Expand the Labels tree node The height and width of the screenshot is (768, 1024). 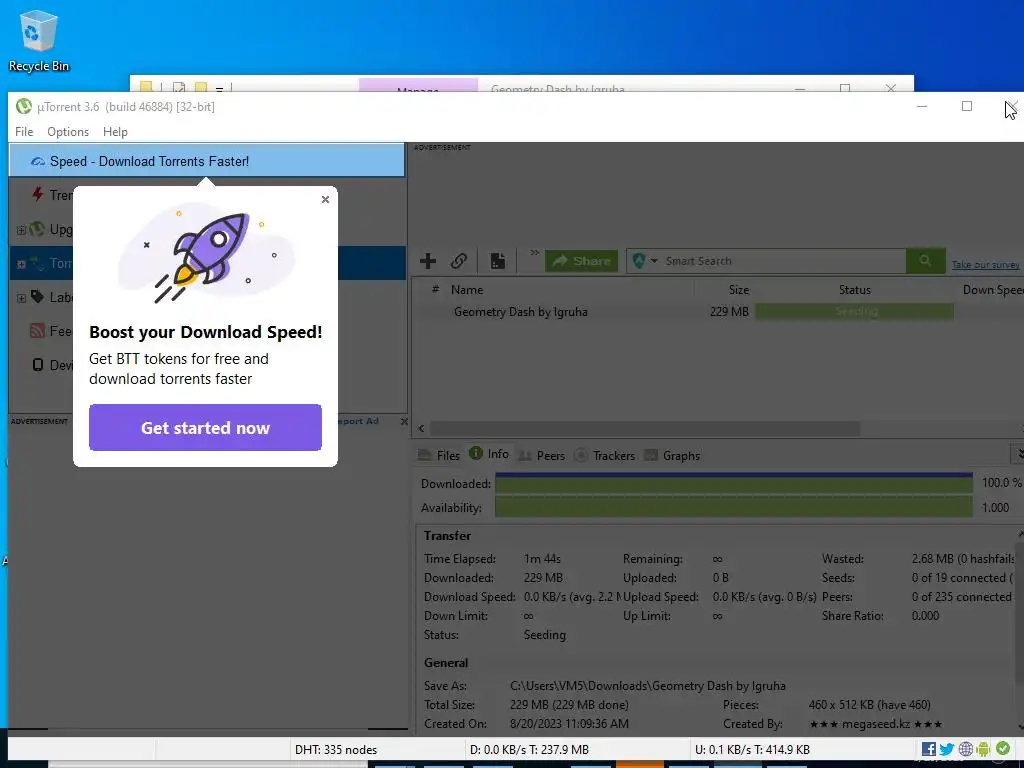(x=21, y=298)
